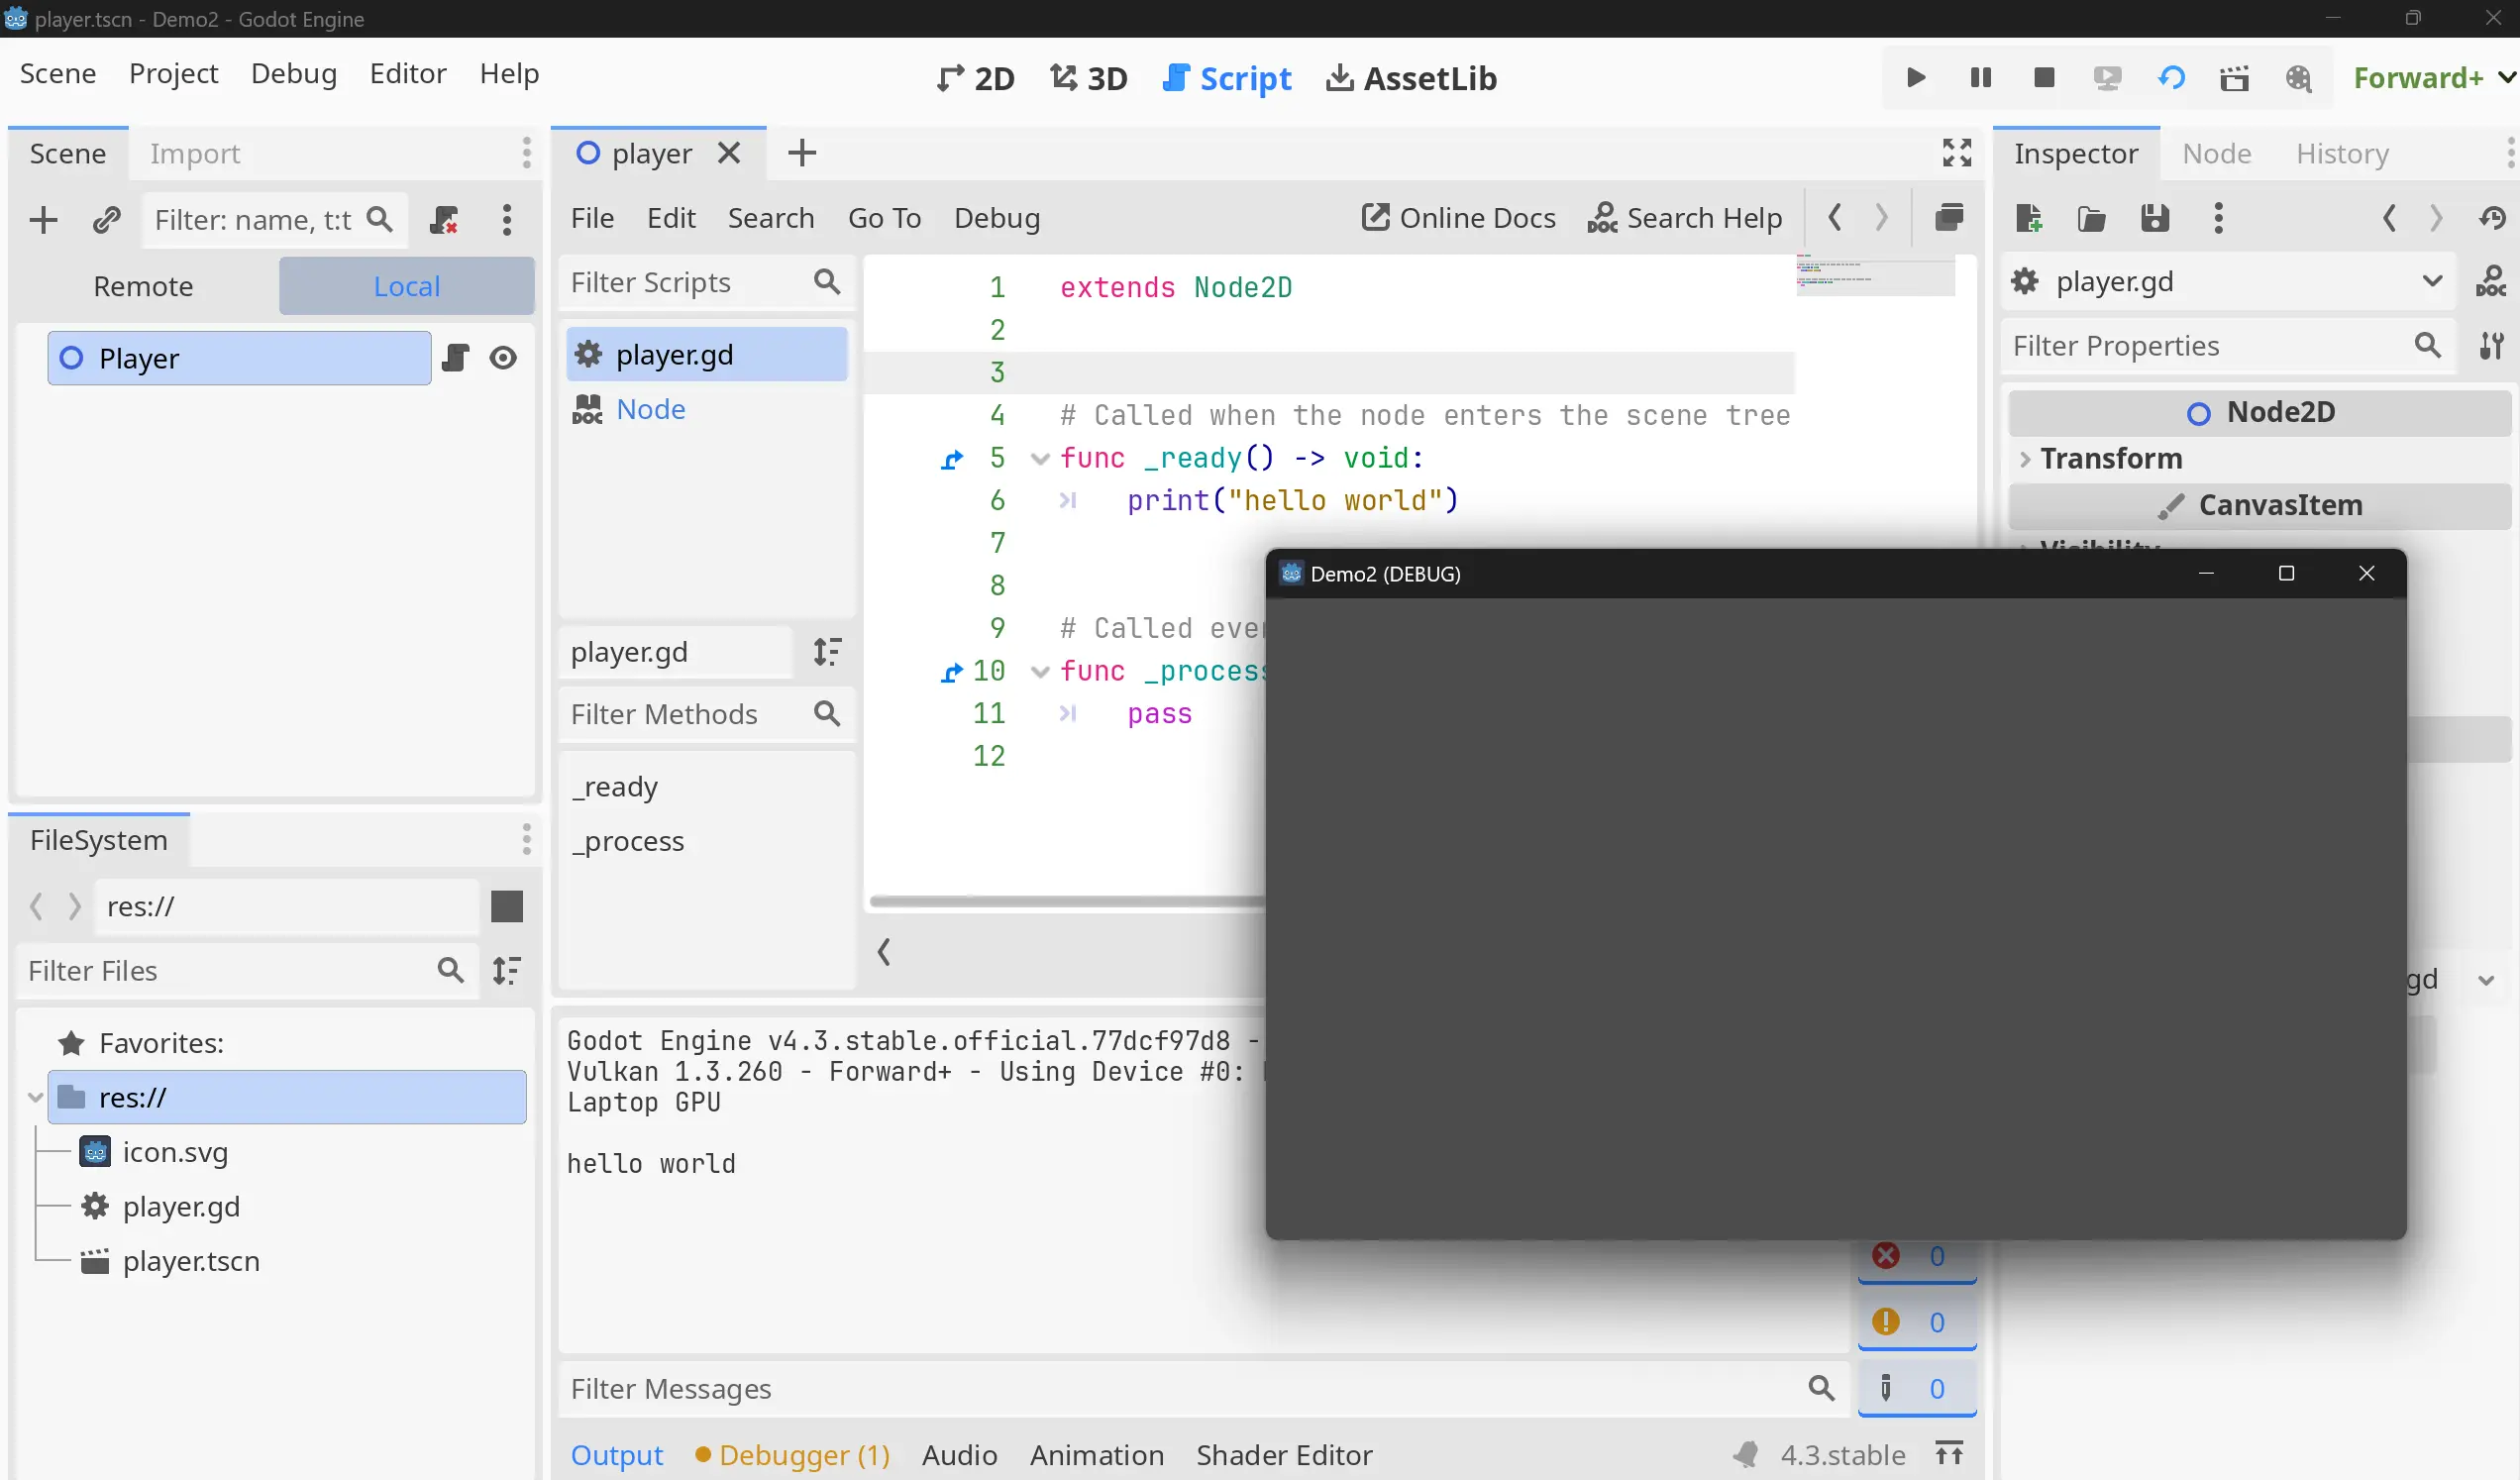Screen dimensions: 2520x1480
Task: Stop the running project
Action: pos(2044,78)
